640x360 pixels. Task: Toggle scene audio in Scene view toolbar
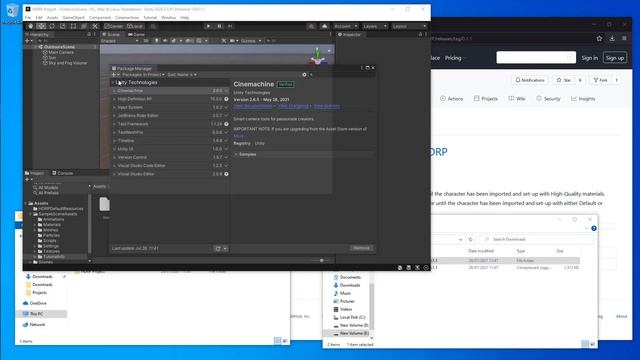(165, 41)
